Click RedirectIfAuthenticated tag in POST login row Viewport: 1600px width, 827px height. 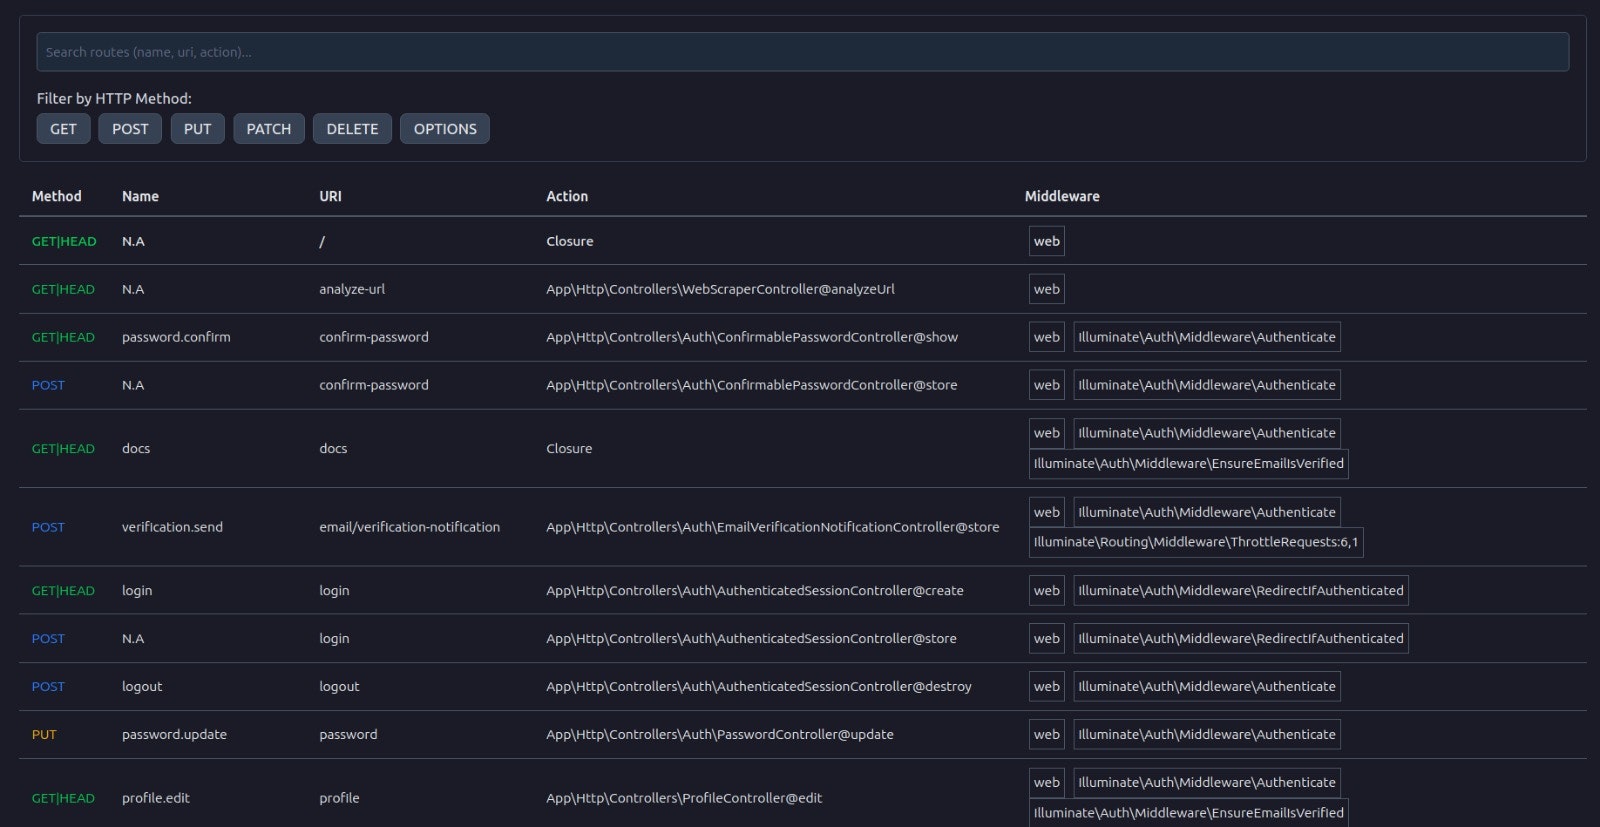pos(1241,639)
